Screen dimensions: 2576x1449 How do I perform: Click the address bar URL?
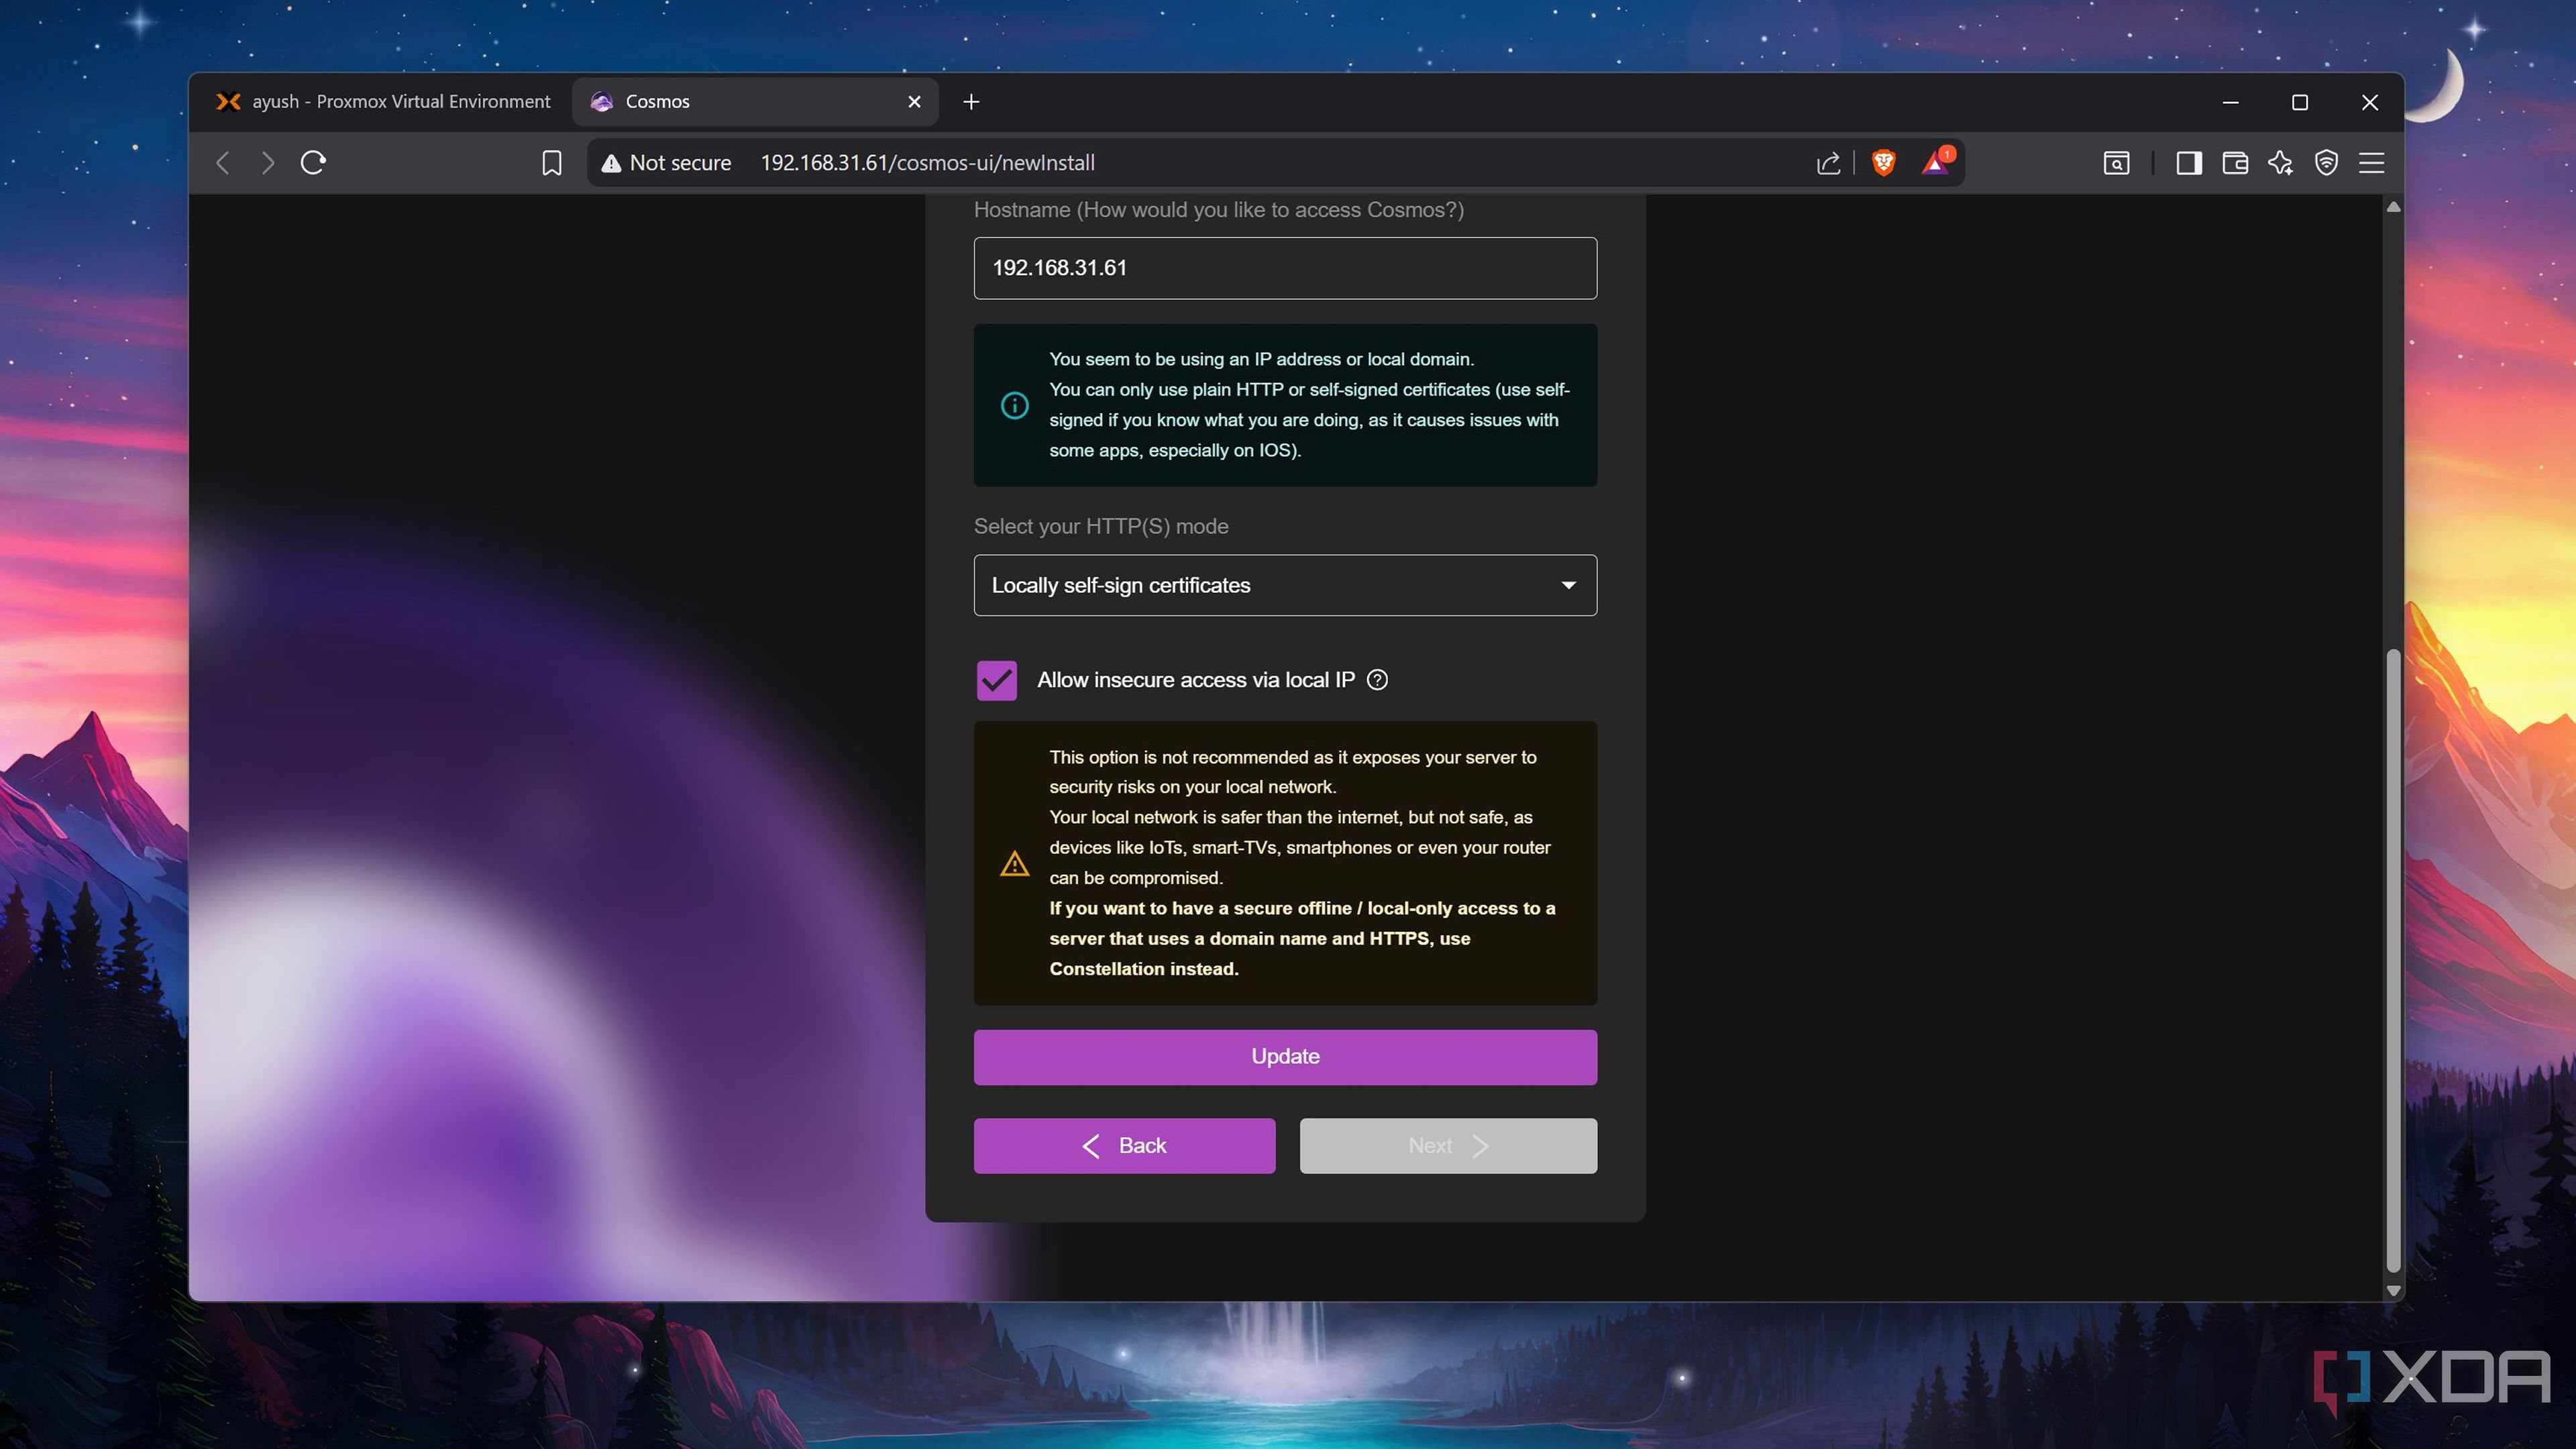pos(927,163)
